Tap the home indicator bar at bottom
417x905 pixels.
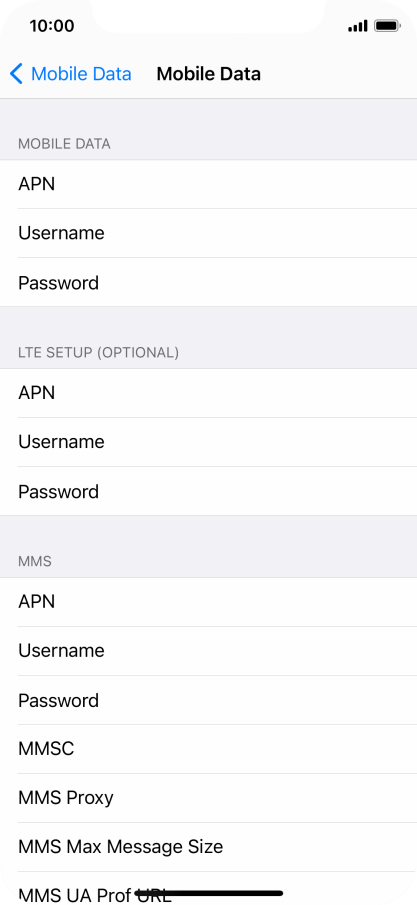click(208, 893)
